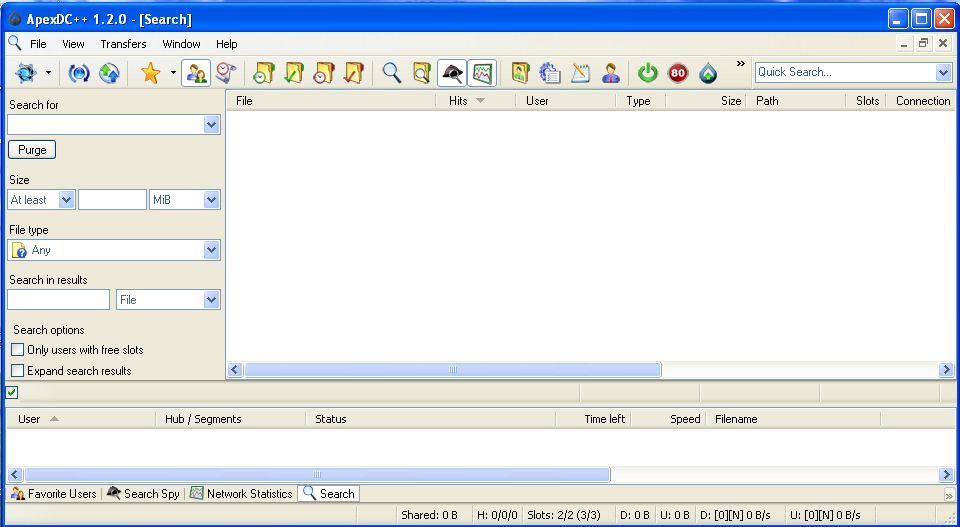Viewport: 960px width, 527px height.
Task: Toggle the red 80 speed limit icon
Action: click(678, 73)
